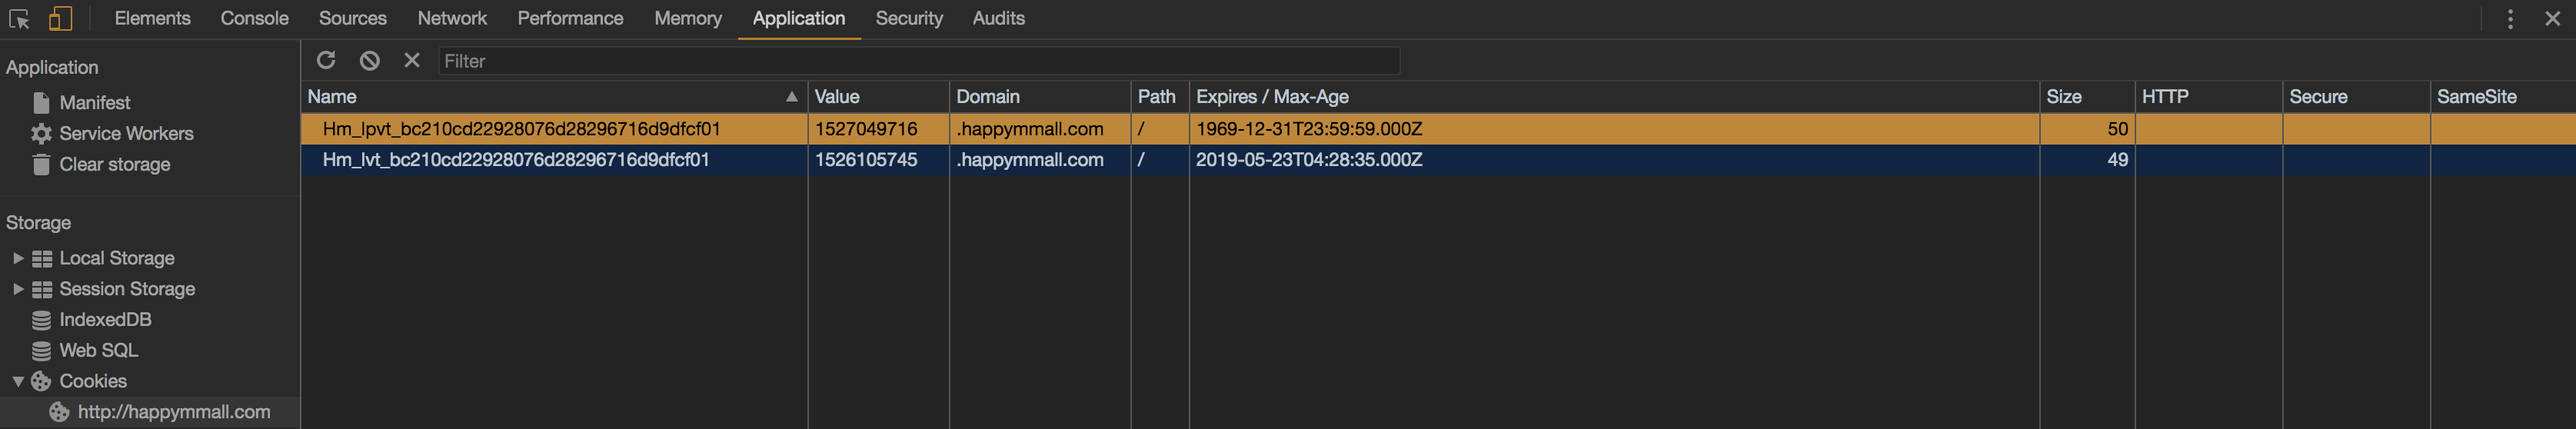
Task: Click the clear all cookies icon
Action: (x=370, y=61)
